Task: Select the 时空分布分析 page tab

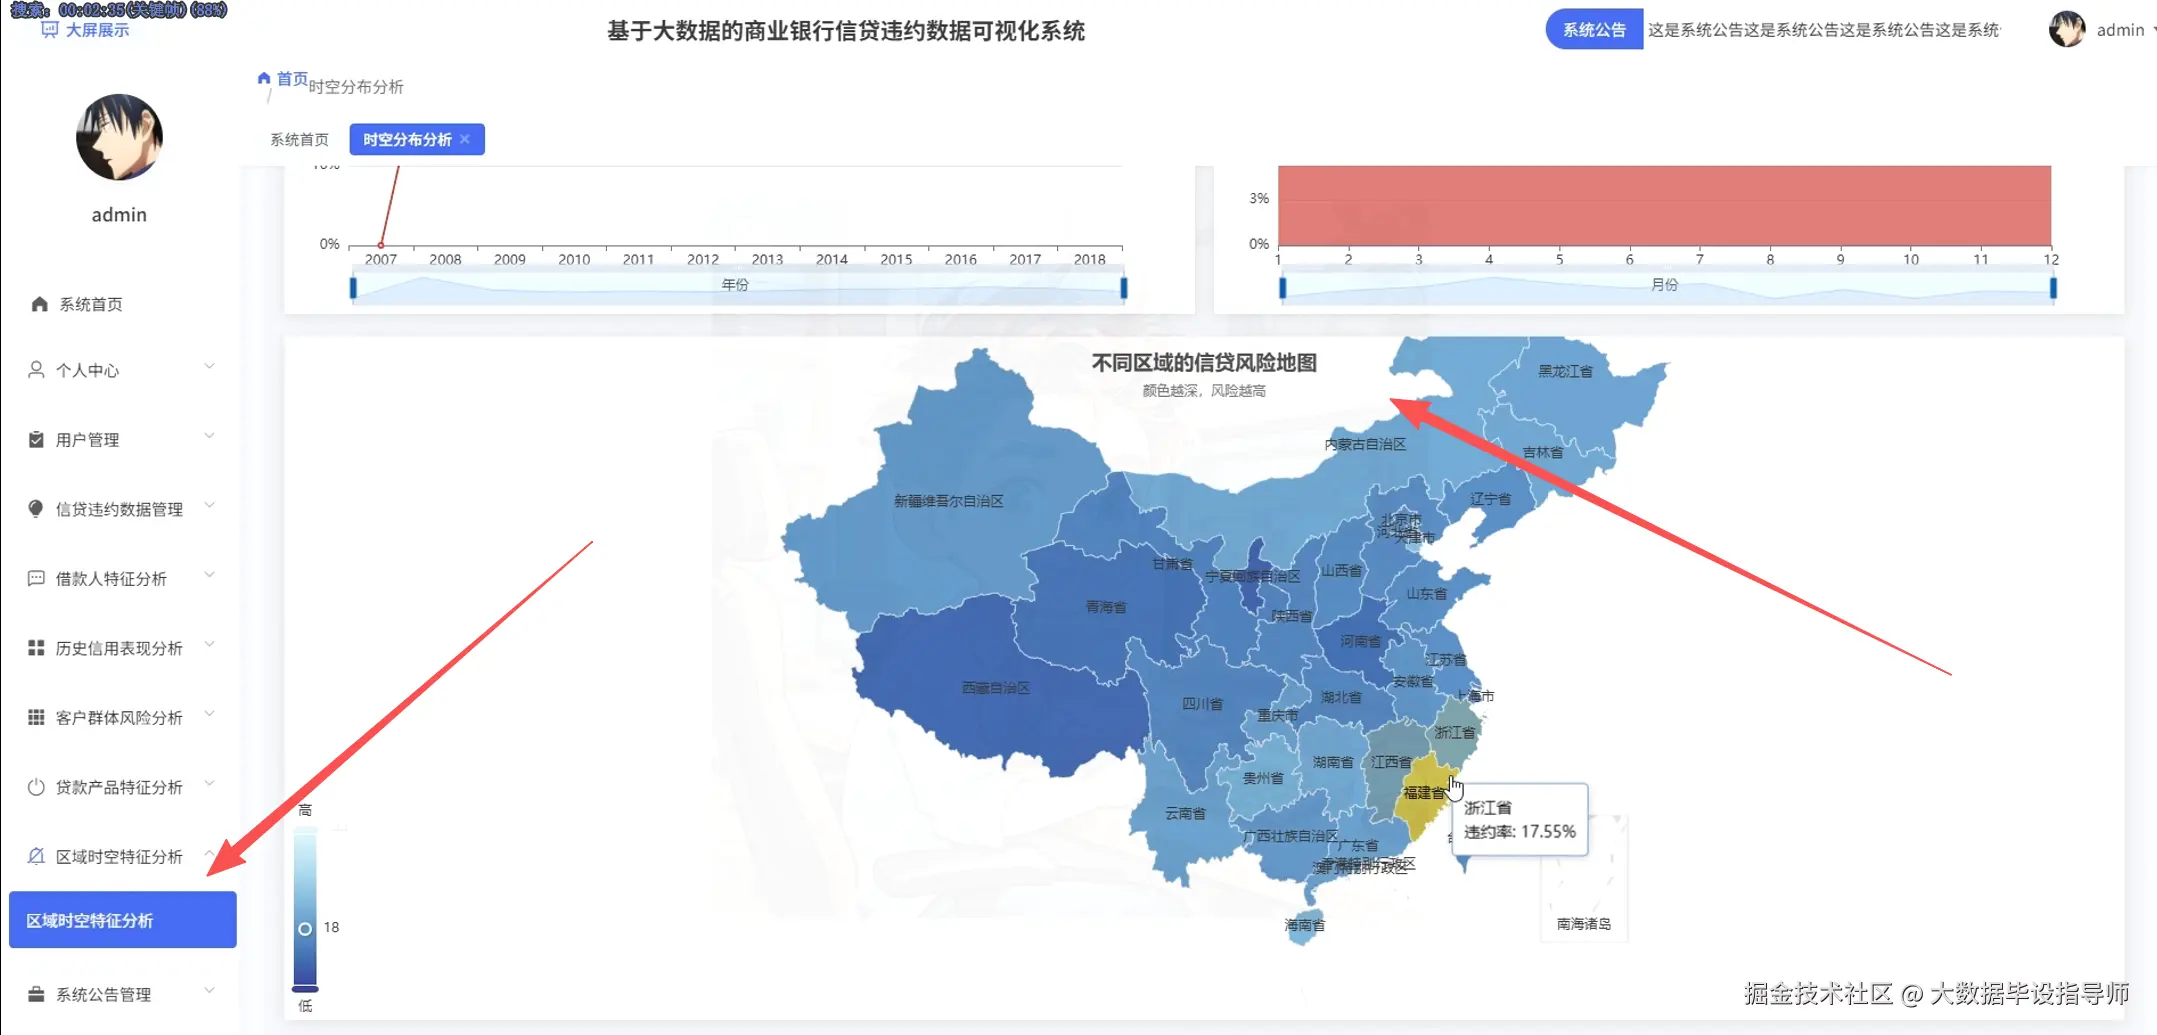Action: click(x=407, y=139)
